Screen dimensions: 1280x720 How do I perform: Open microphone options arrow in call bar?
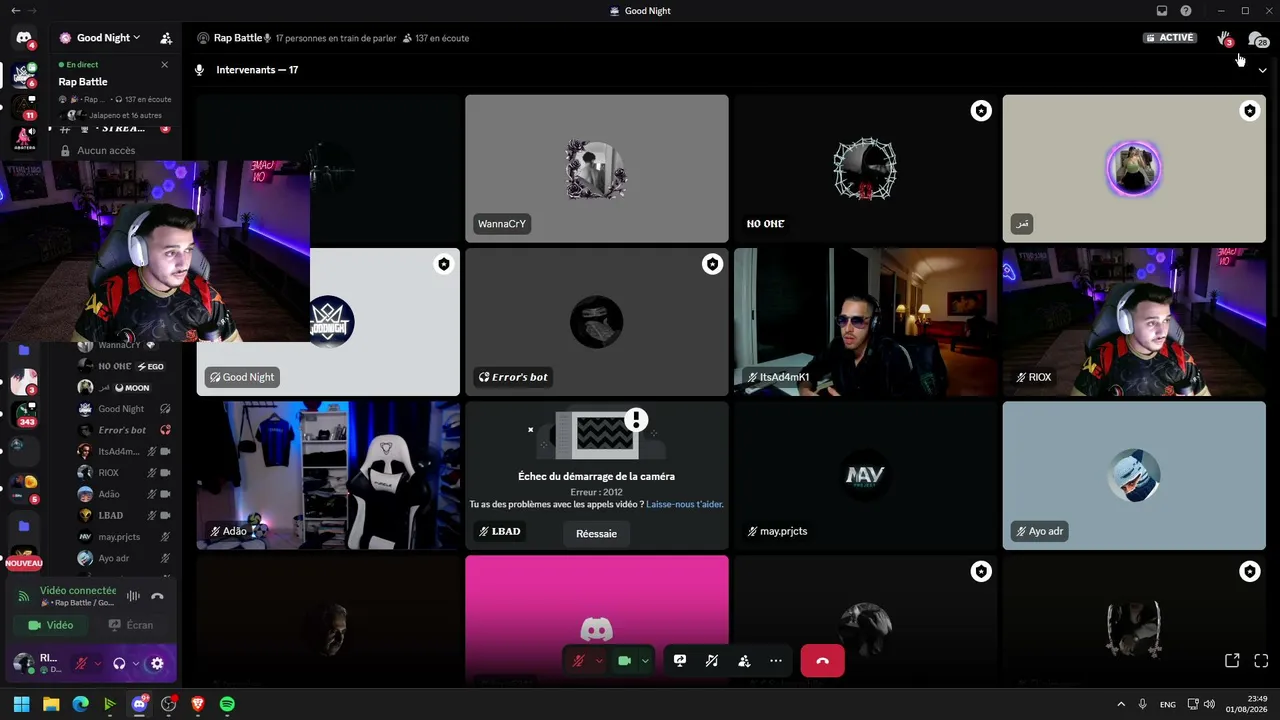coord(599,661)
